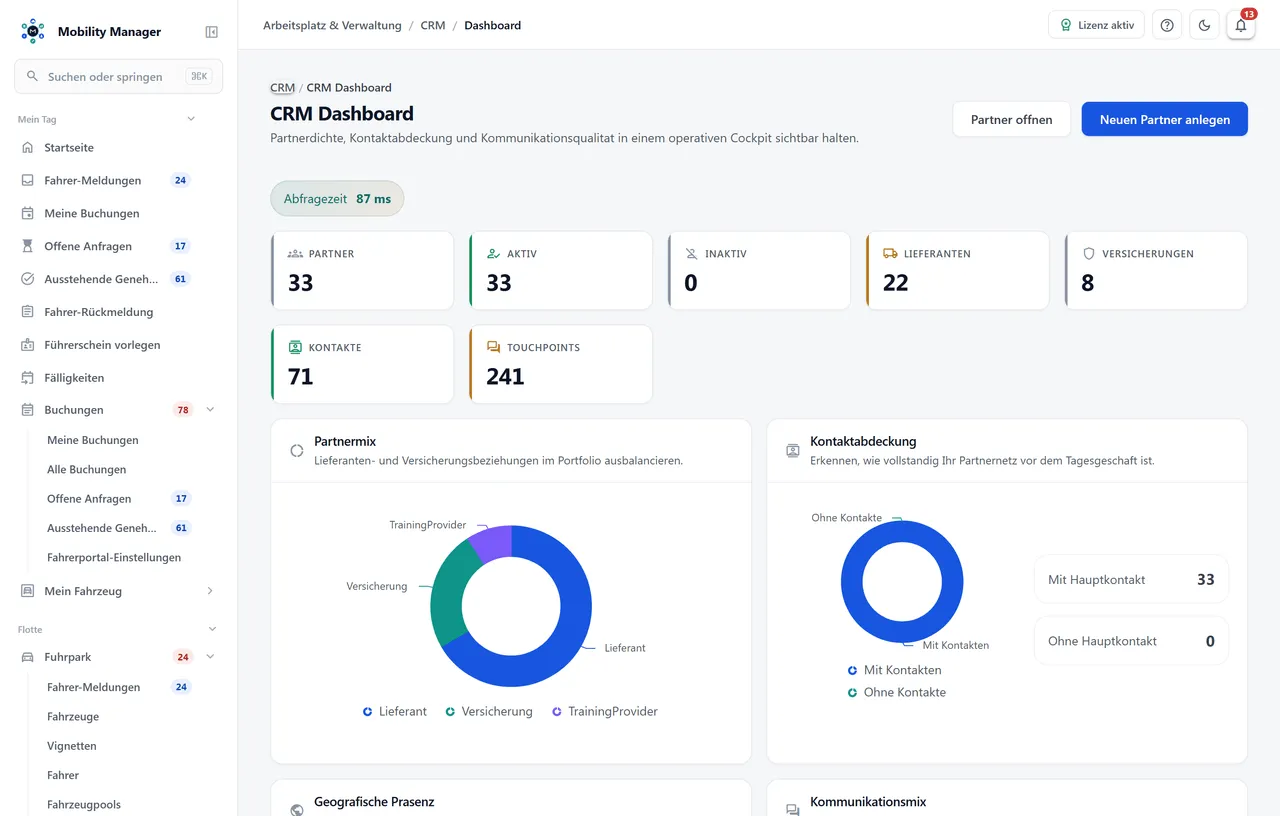Click the Mein Fahrzeug icon

[28, 591]
